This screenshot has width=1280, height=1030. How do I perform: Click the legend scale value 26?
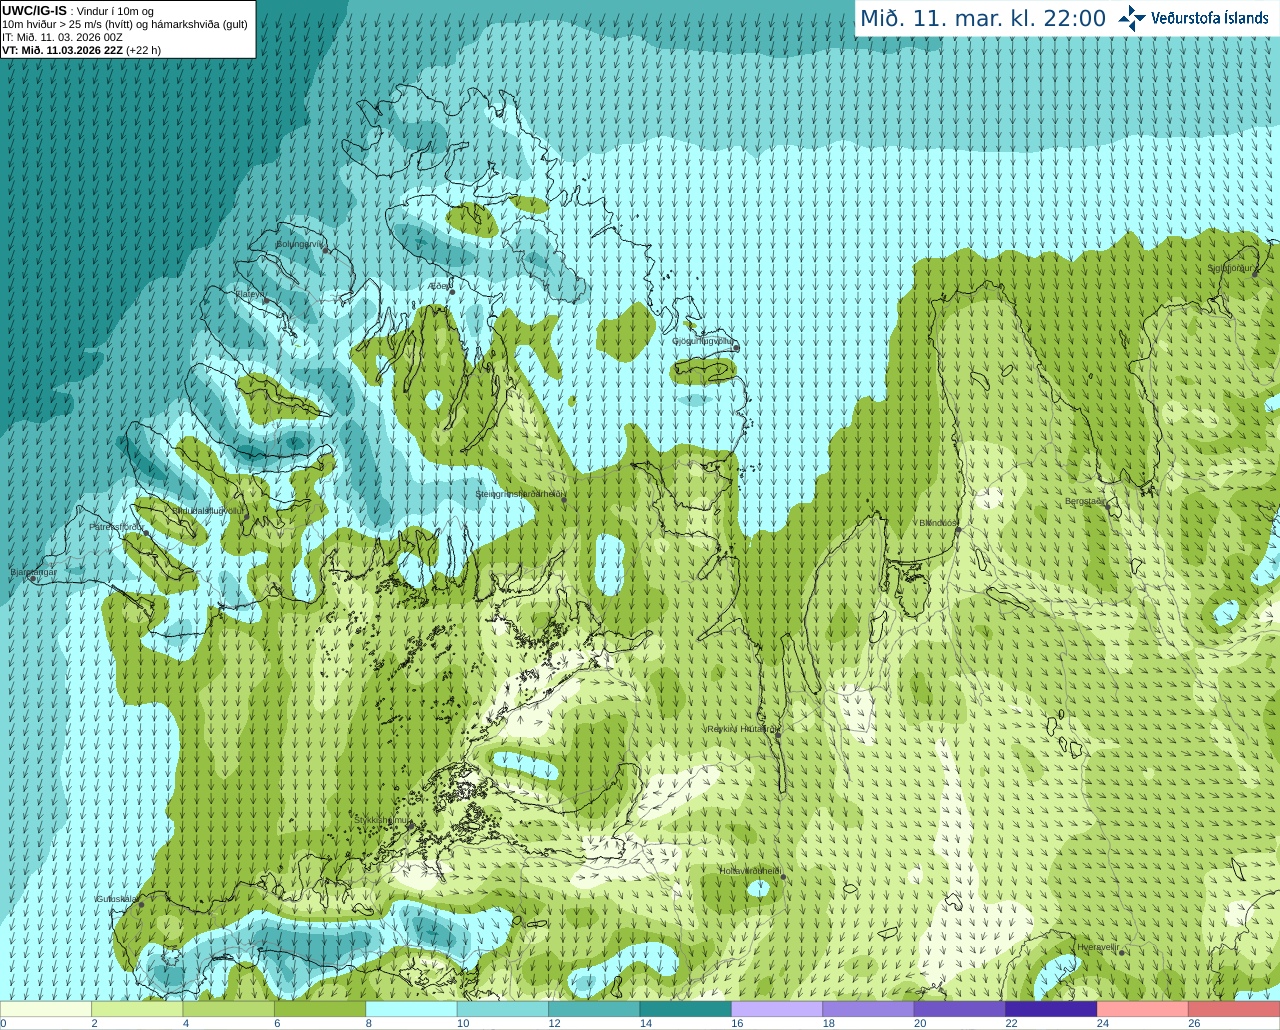(x=1194, y=1023)
